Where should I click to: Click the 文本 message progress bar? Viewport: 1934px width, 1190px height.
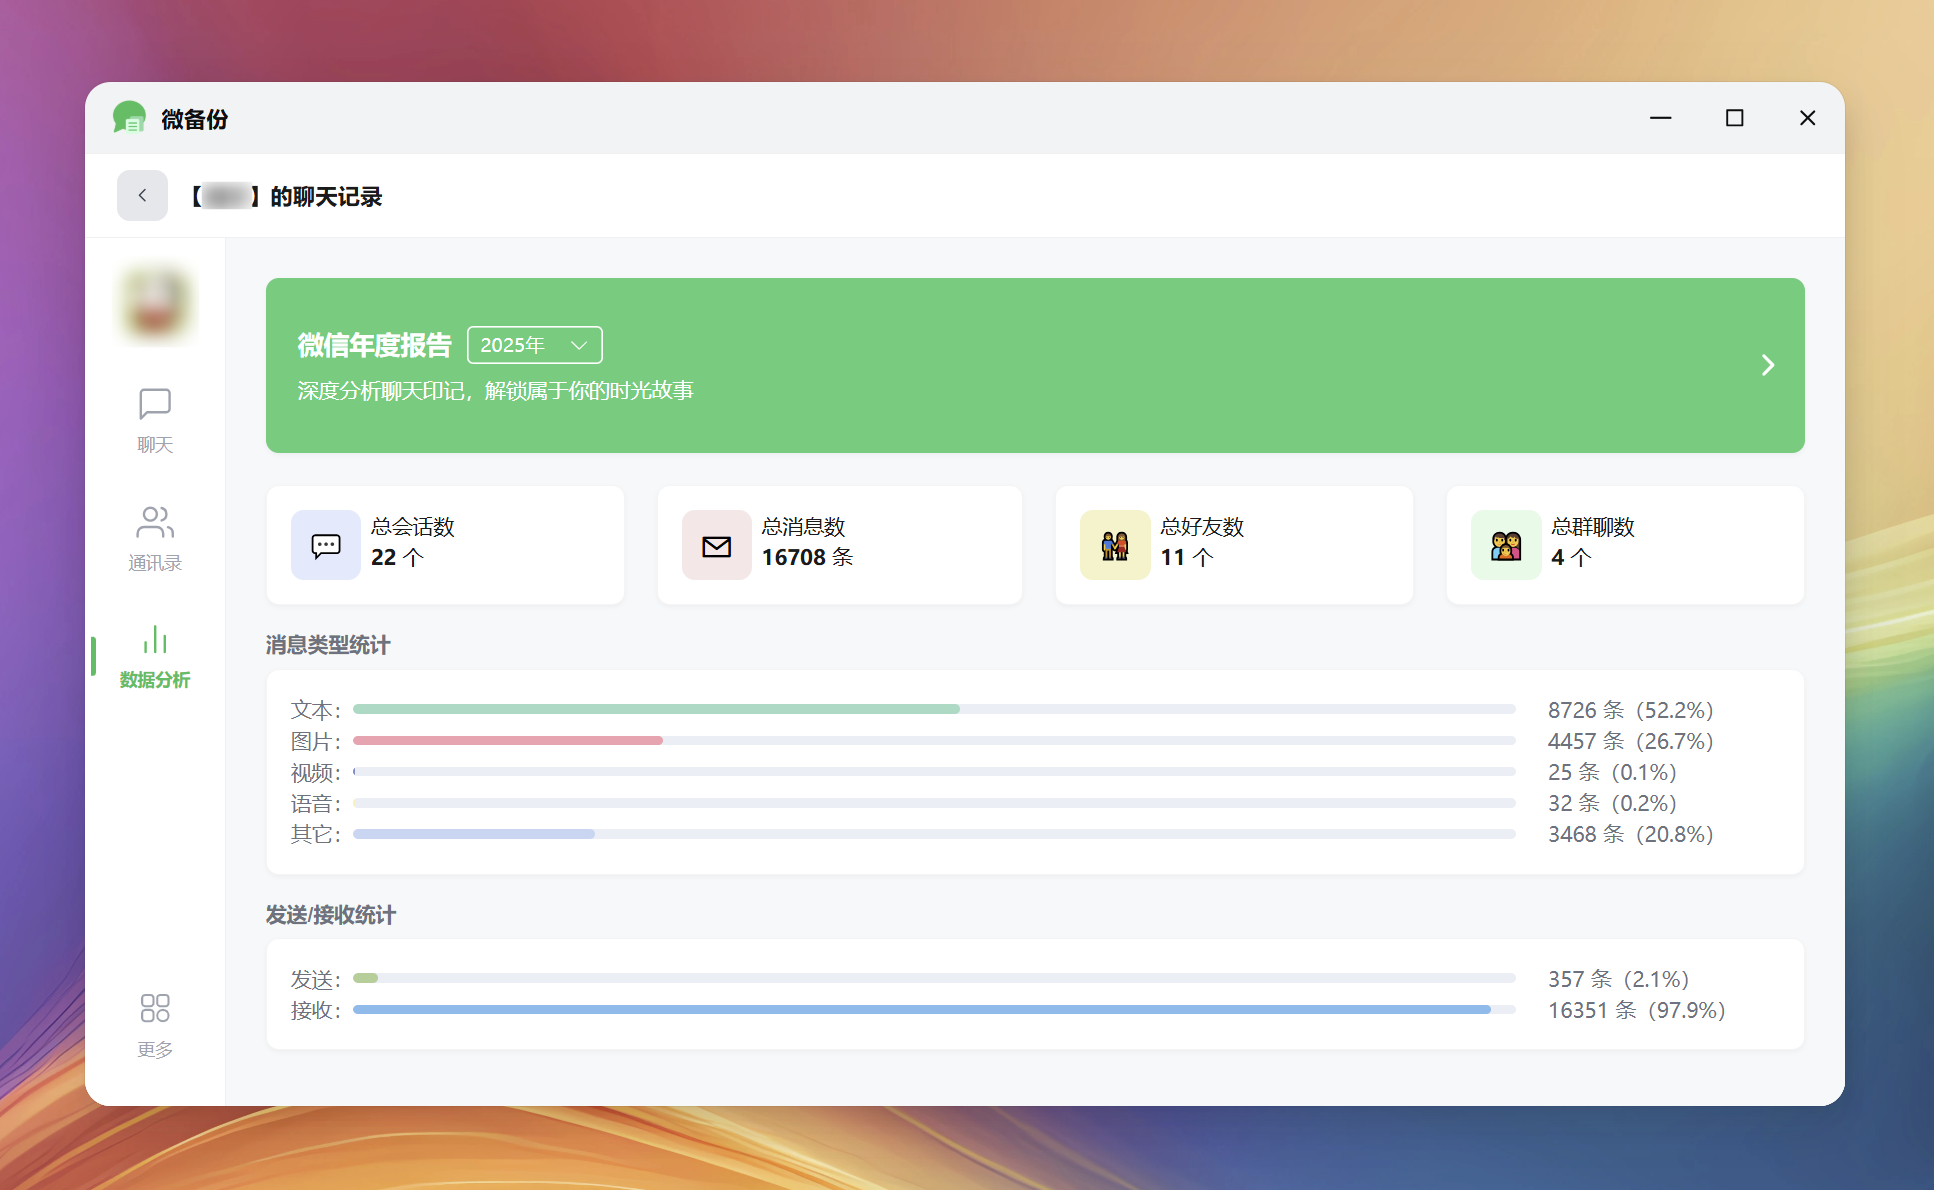tap(934, 709)
